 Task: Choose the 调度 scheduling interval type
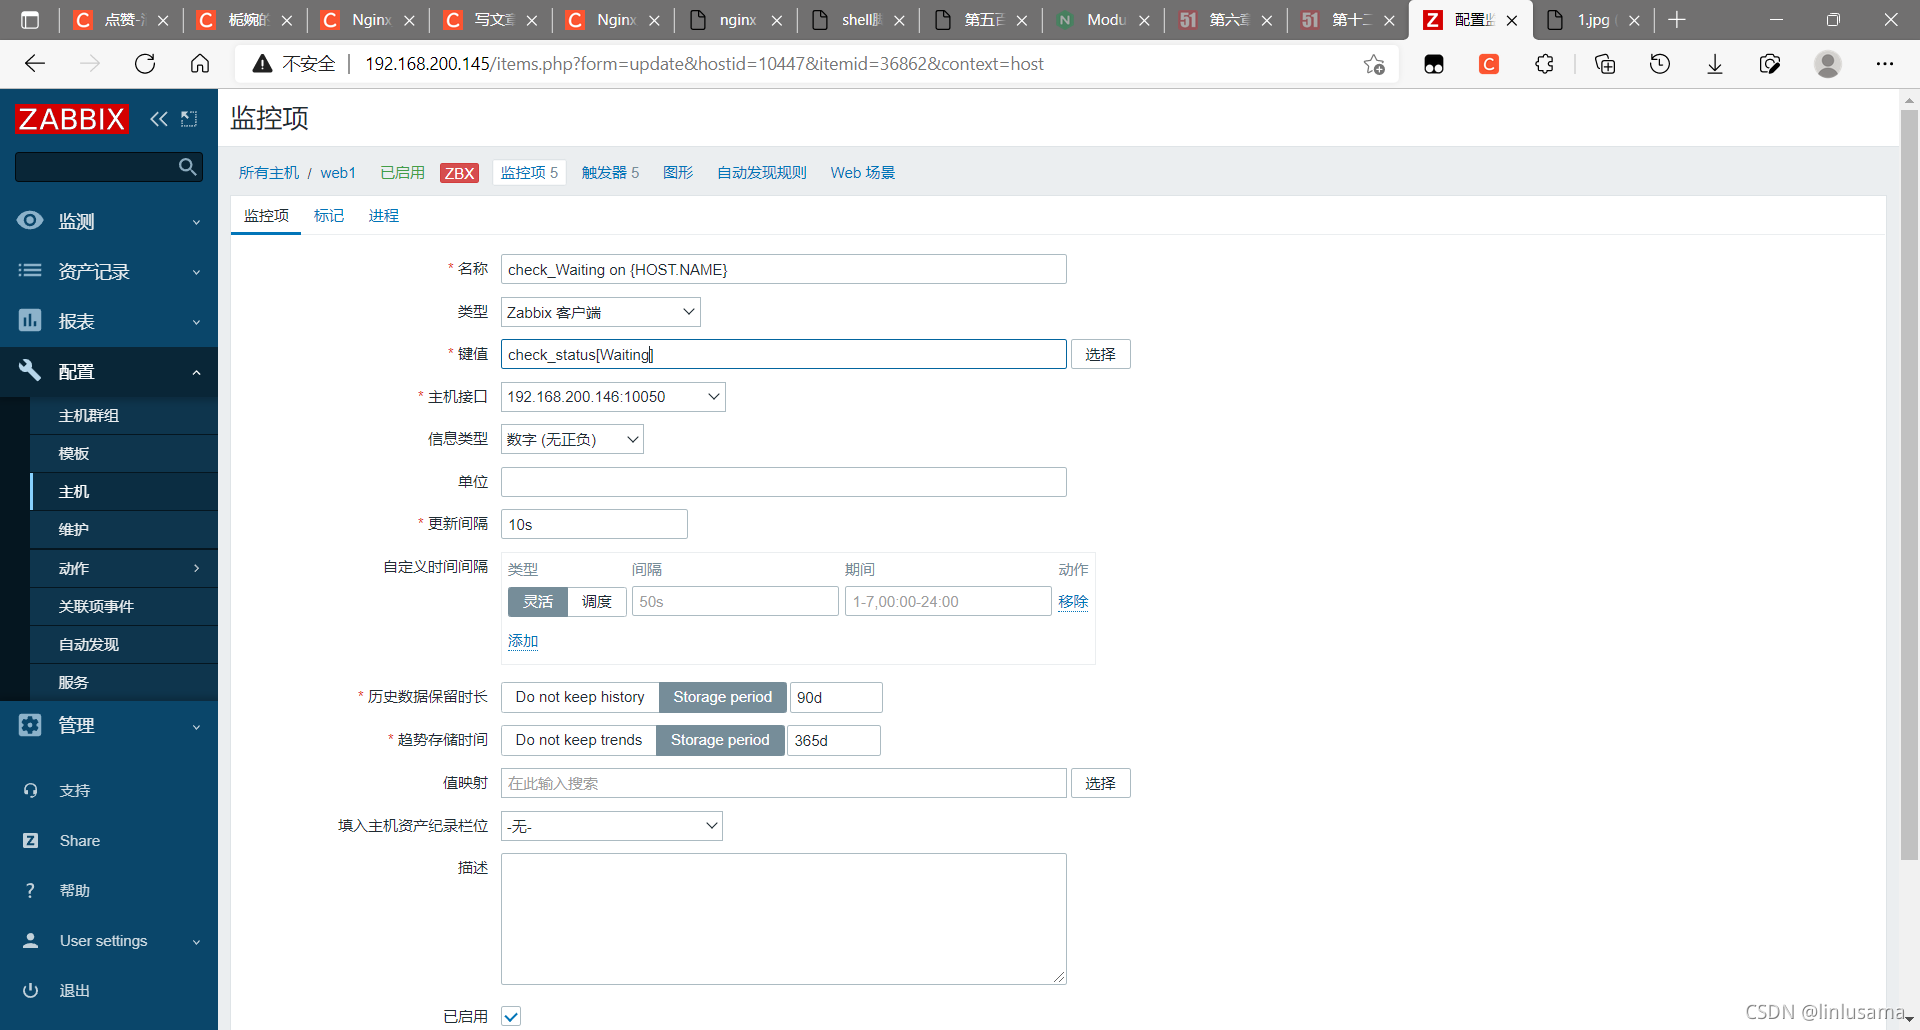pyautogui.click(x=596, y=601)
